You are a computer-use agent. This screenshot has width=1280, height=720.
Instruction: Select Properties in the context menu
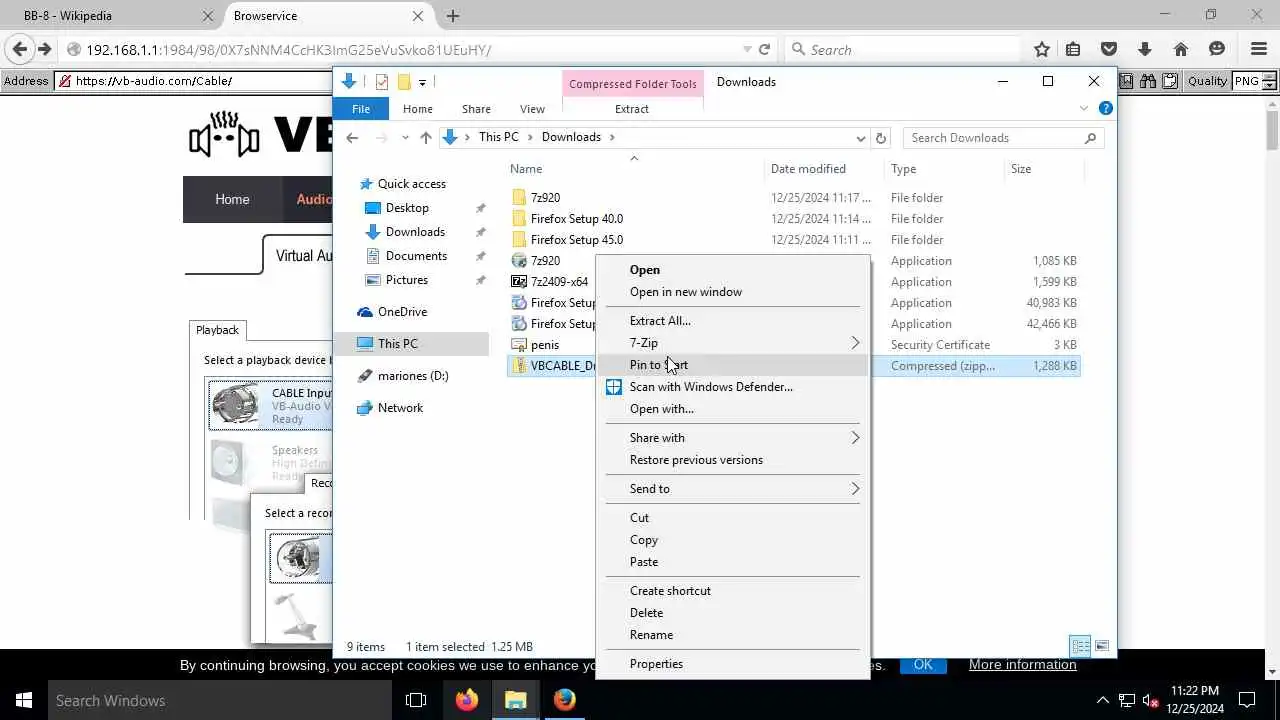point(734,664)
